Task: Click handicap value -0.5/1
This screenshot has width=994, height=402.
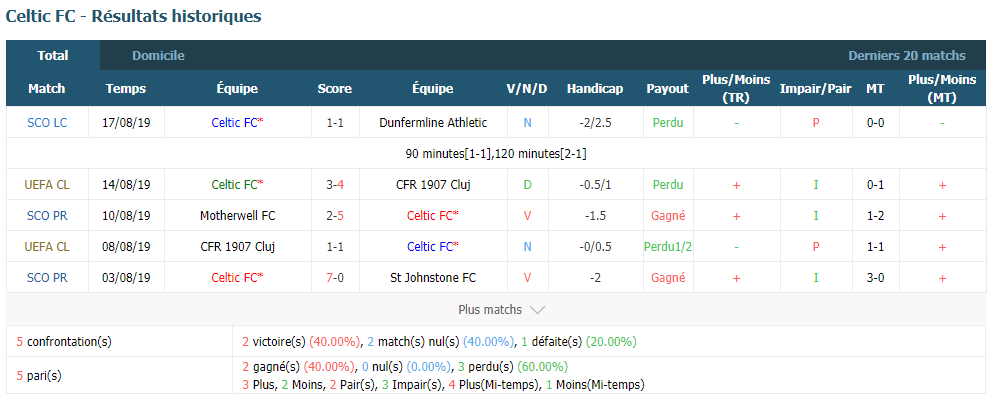Action: coord(595,185)
